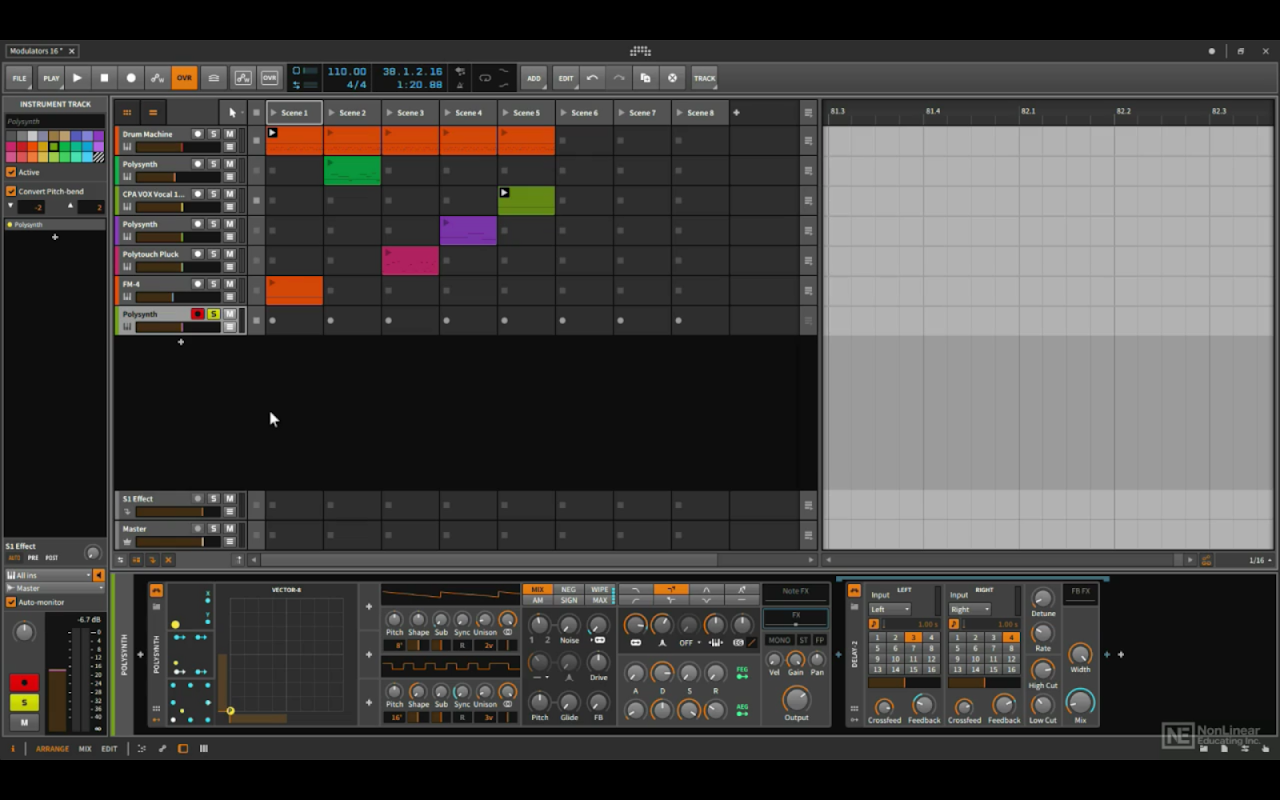Add new track with plus below Polysynth
Viewport: 1280px width, 800px height.
[181, 342]
